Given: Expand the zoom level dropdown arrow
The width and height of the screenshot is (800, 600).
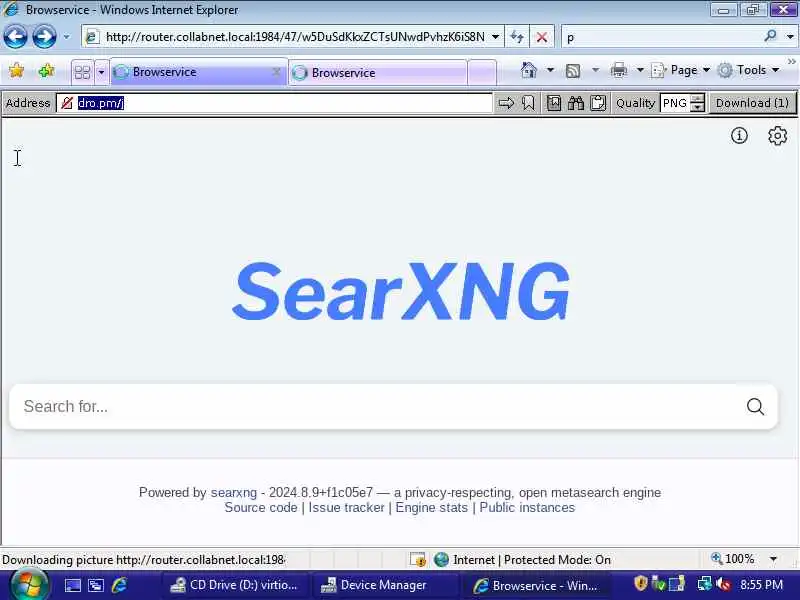Looking at the screenshot, I should coord(773,559).
